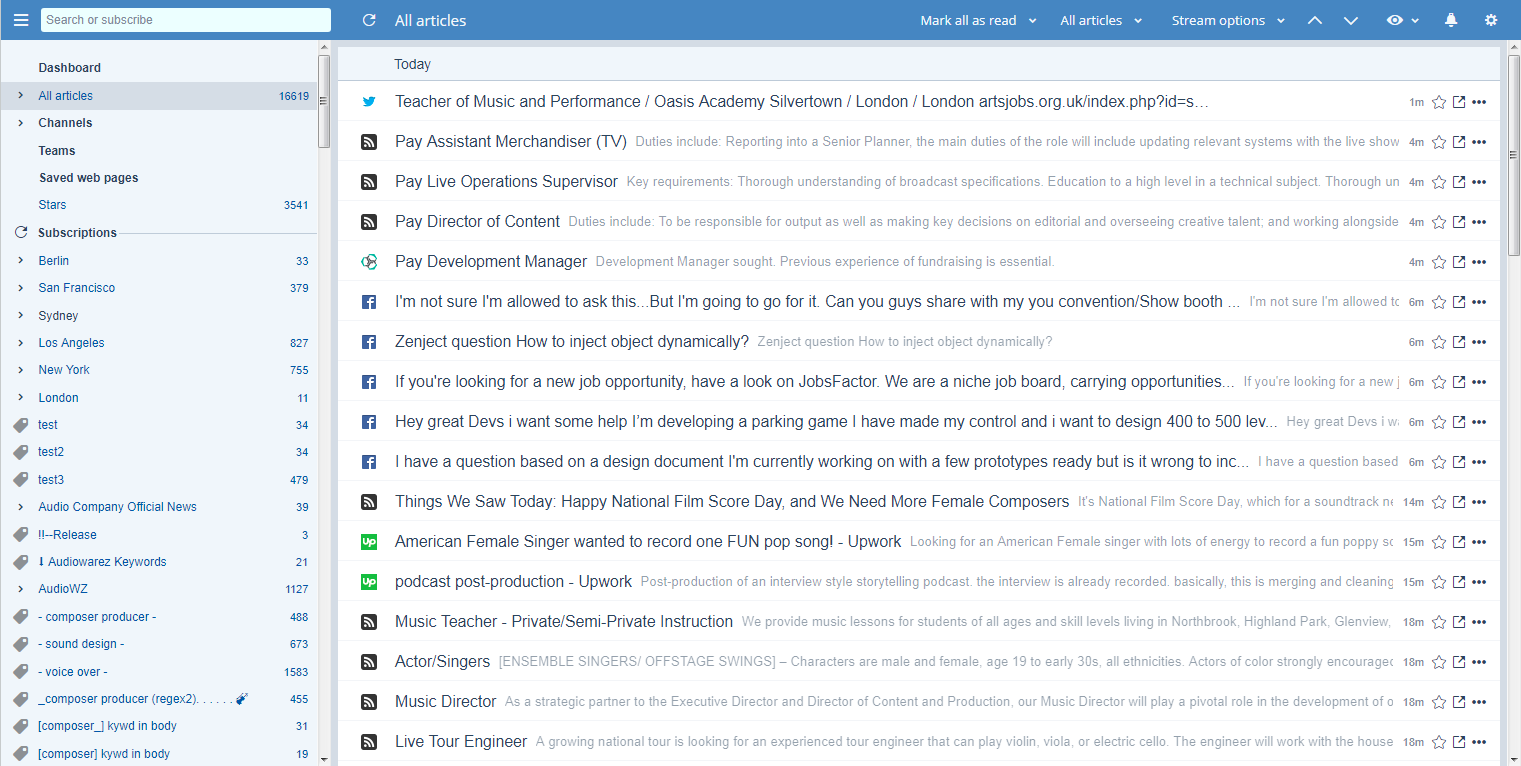This screenshot has width=1521, height=766.
Task: Click feed icon on Pay Development Manager row
Action: [x=369, y=262]
